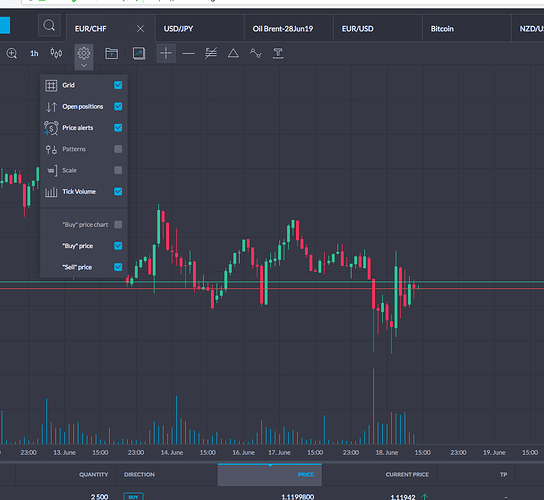Enable the "Buy" price chart checkbox

tap(118, 224)
